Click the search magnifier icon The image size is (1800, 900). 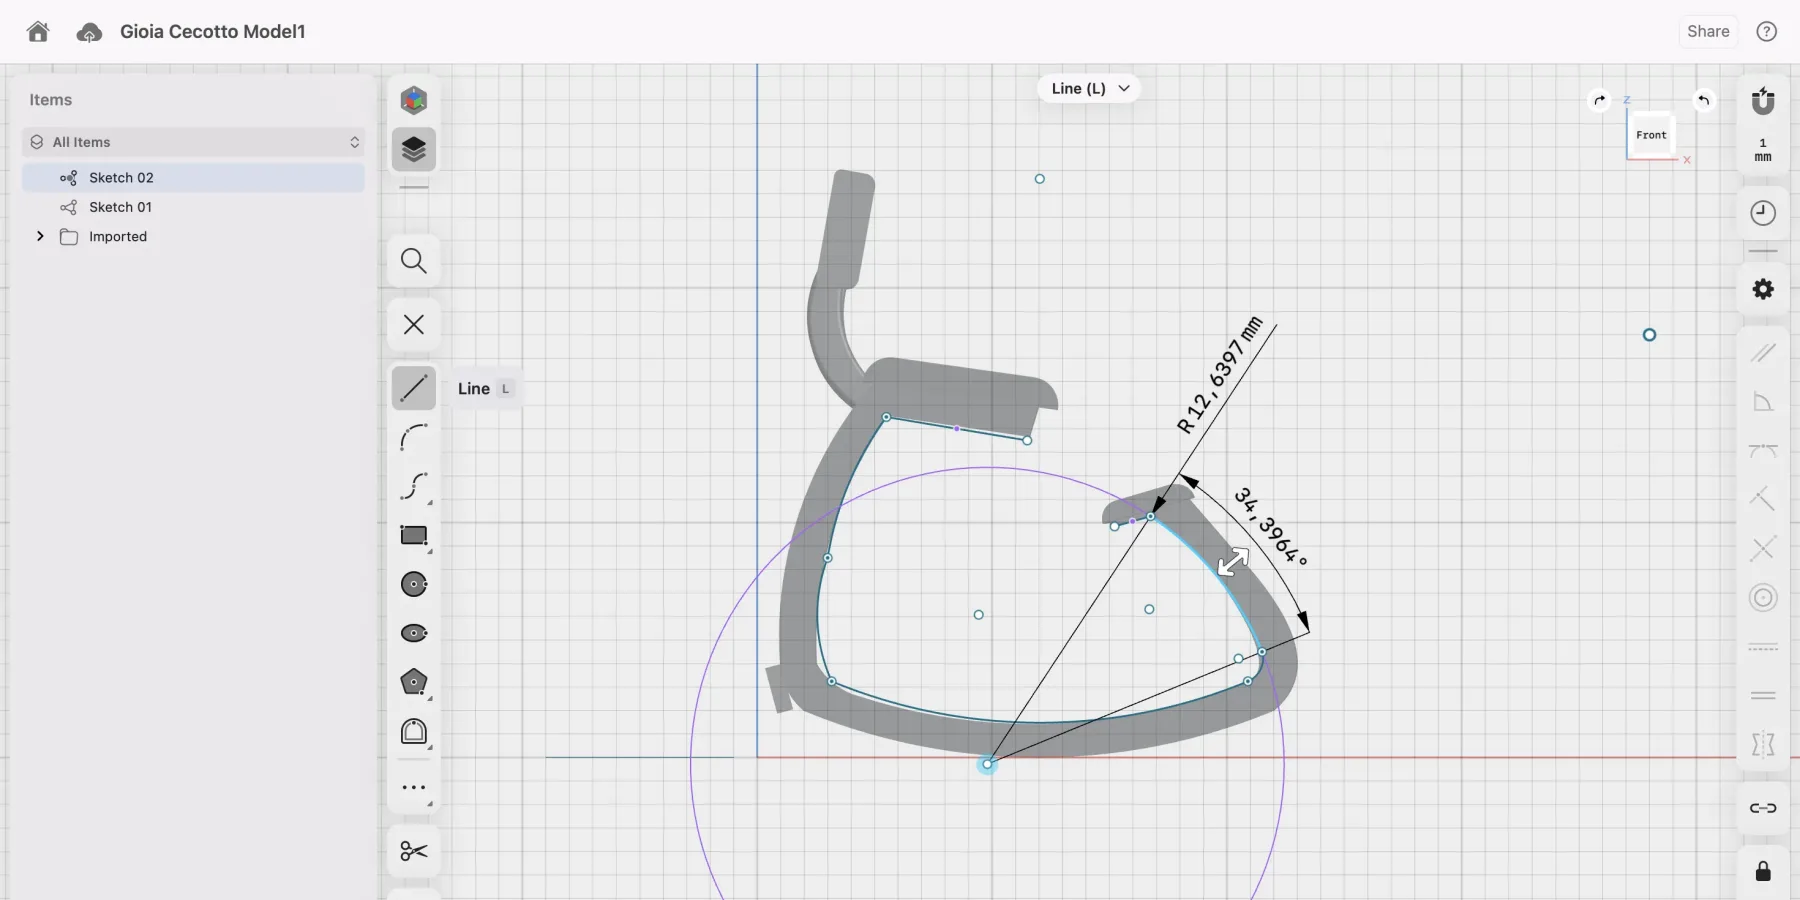point(413,261)
